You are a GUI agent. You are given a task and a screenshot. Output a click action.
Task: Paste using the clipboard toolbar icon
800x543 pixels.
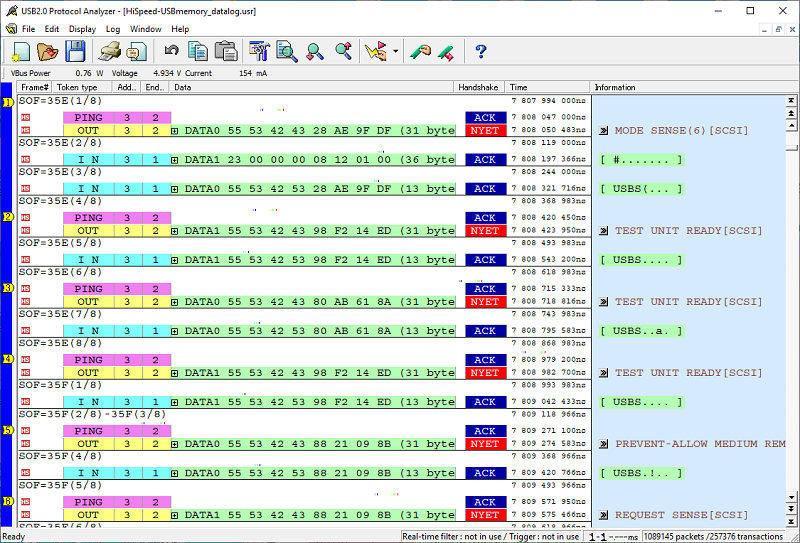click(x=226, y=52)
